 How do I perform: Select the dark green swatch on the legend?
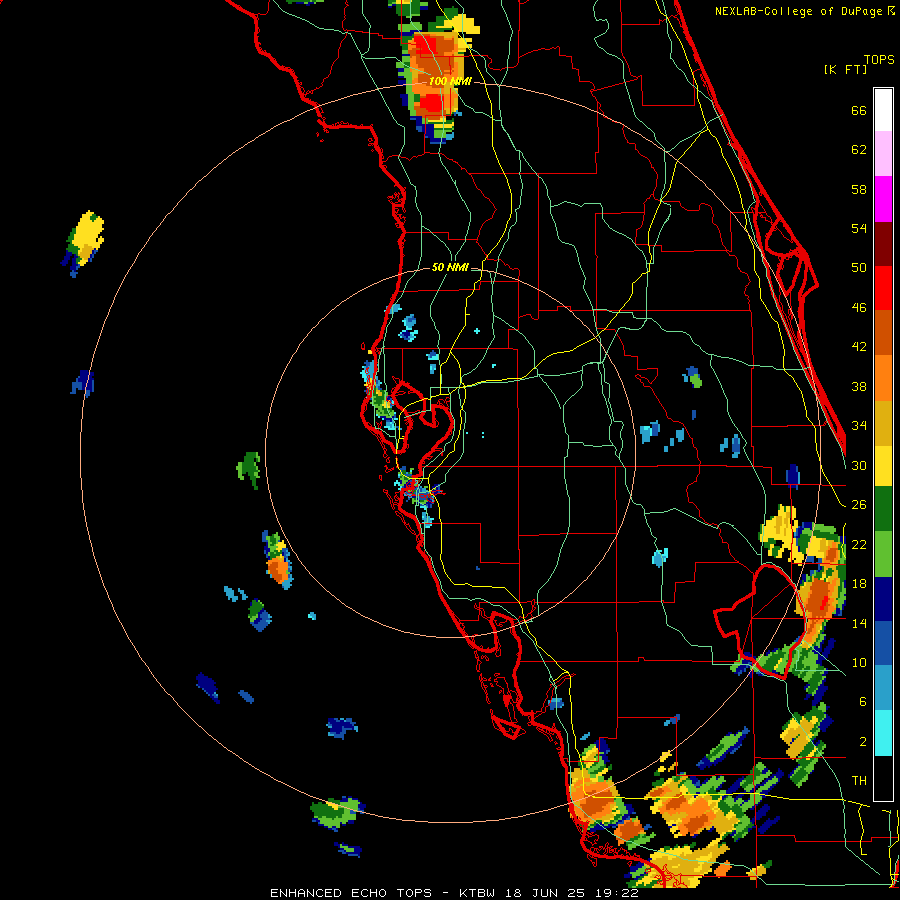883,509
